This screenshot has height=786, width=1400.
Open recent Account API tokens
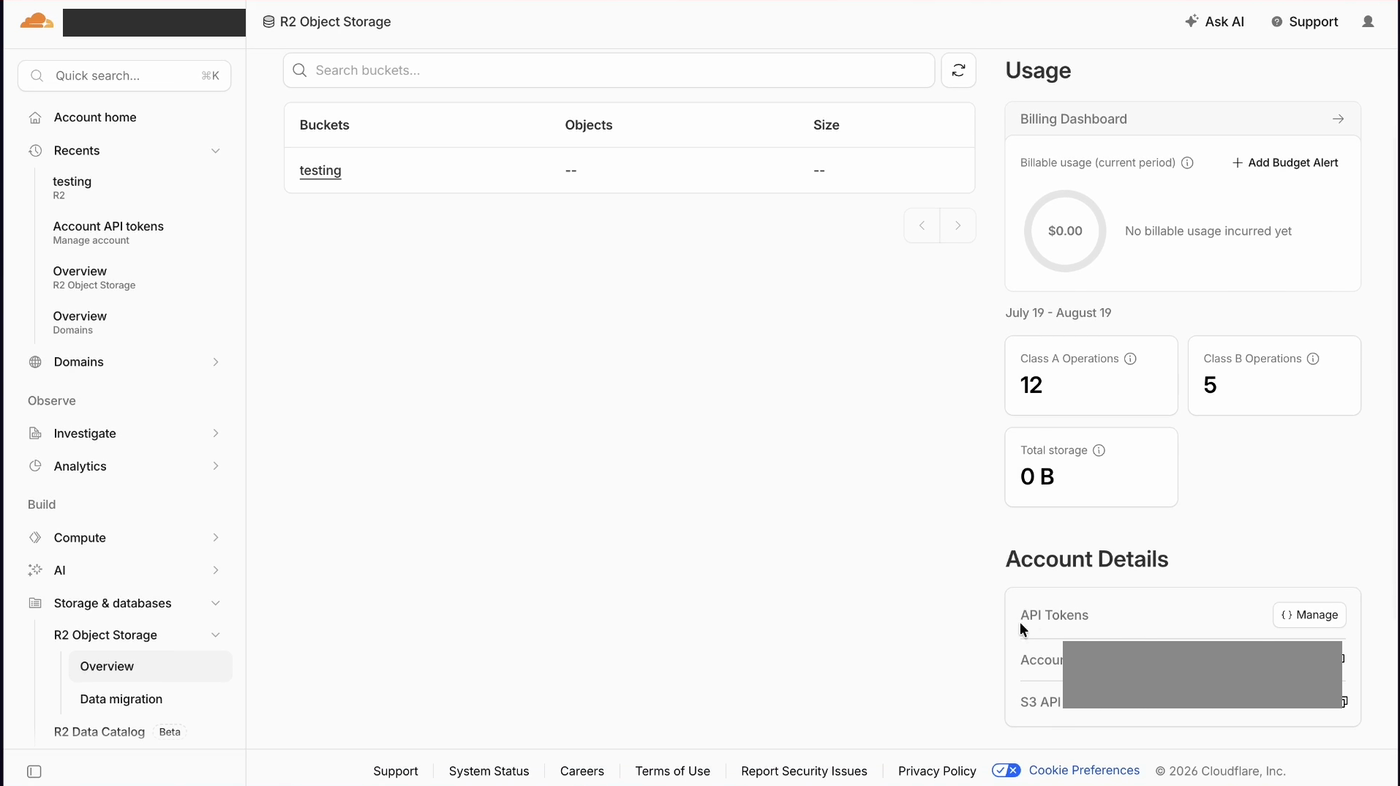pyautogui.click(x=108, y=232)
